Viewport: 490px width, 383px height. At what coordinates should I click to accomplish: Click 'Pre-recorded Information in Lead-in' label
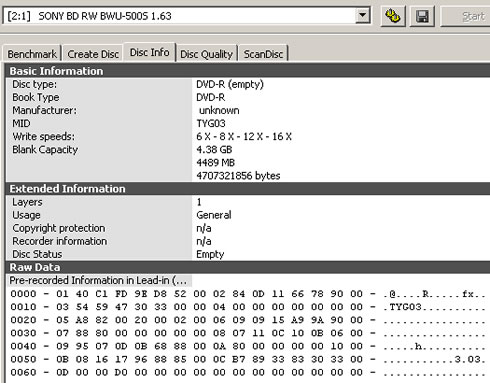[x=98, y=280]
